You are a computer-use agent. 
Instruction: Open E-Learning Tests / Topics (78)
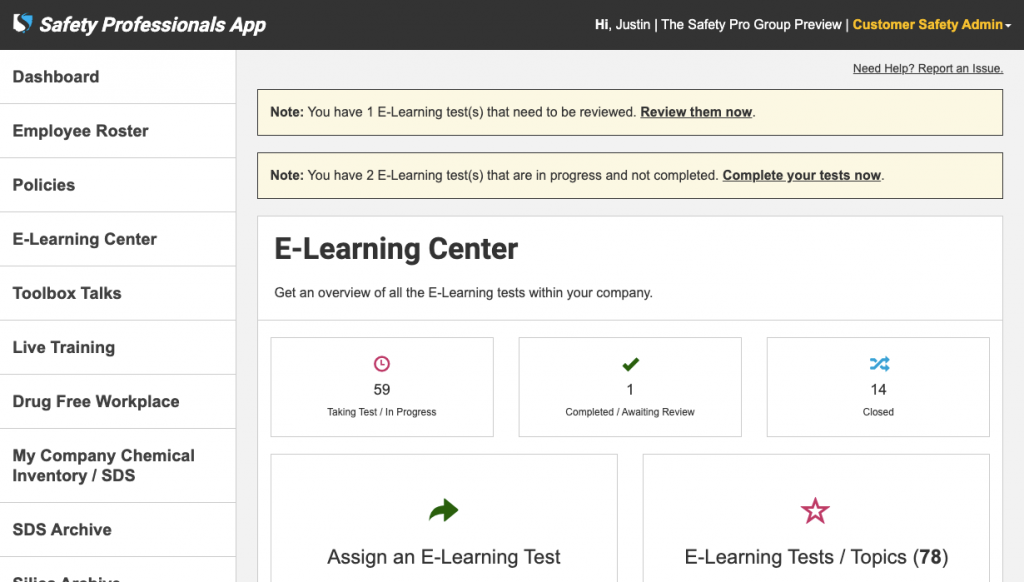click(x=815, y=557)
